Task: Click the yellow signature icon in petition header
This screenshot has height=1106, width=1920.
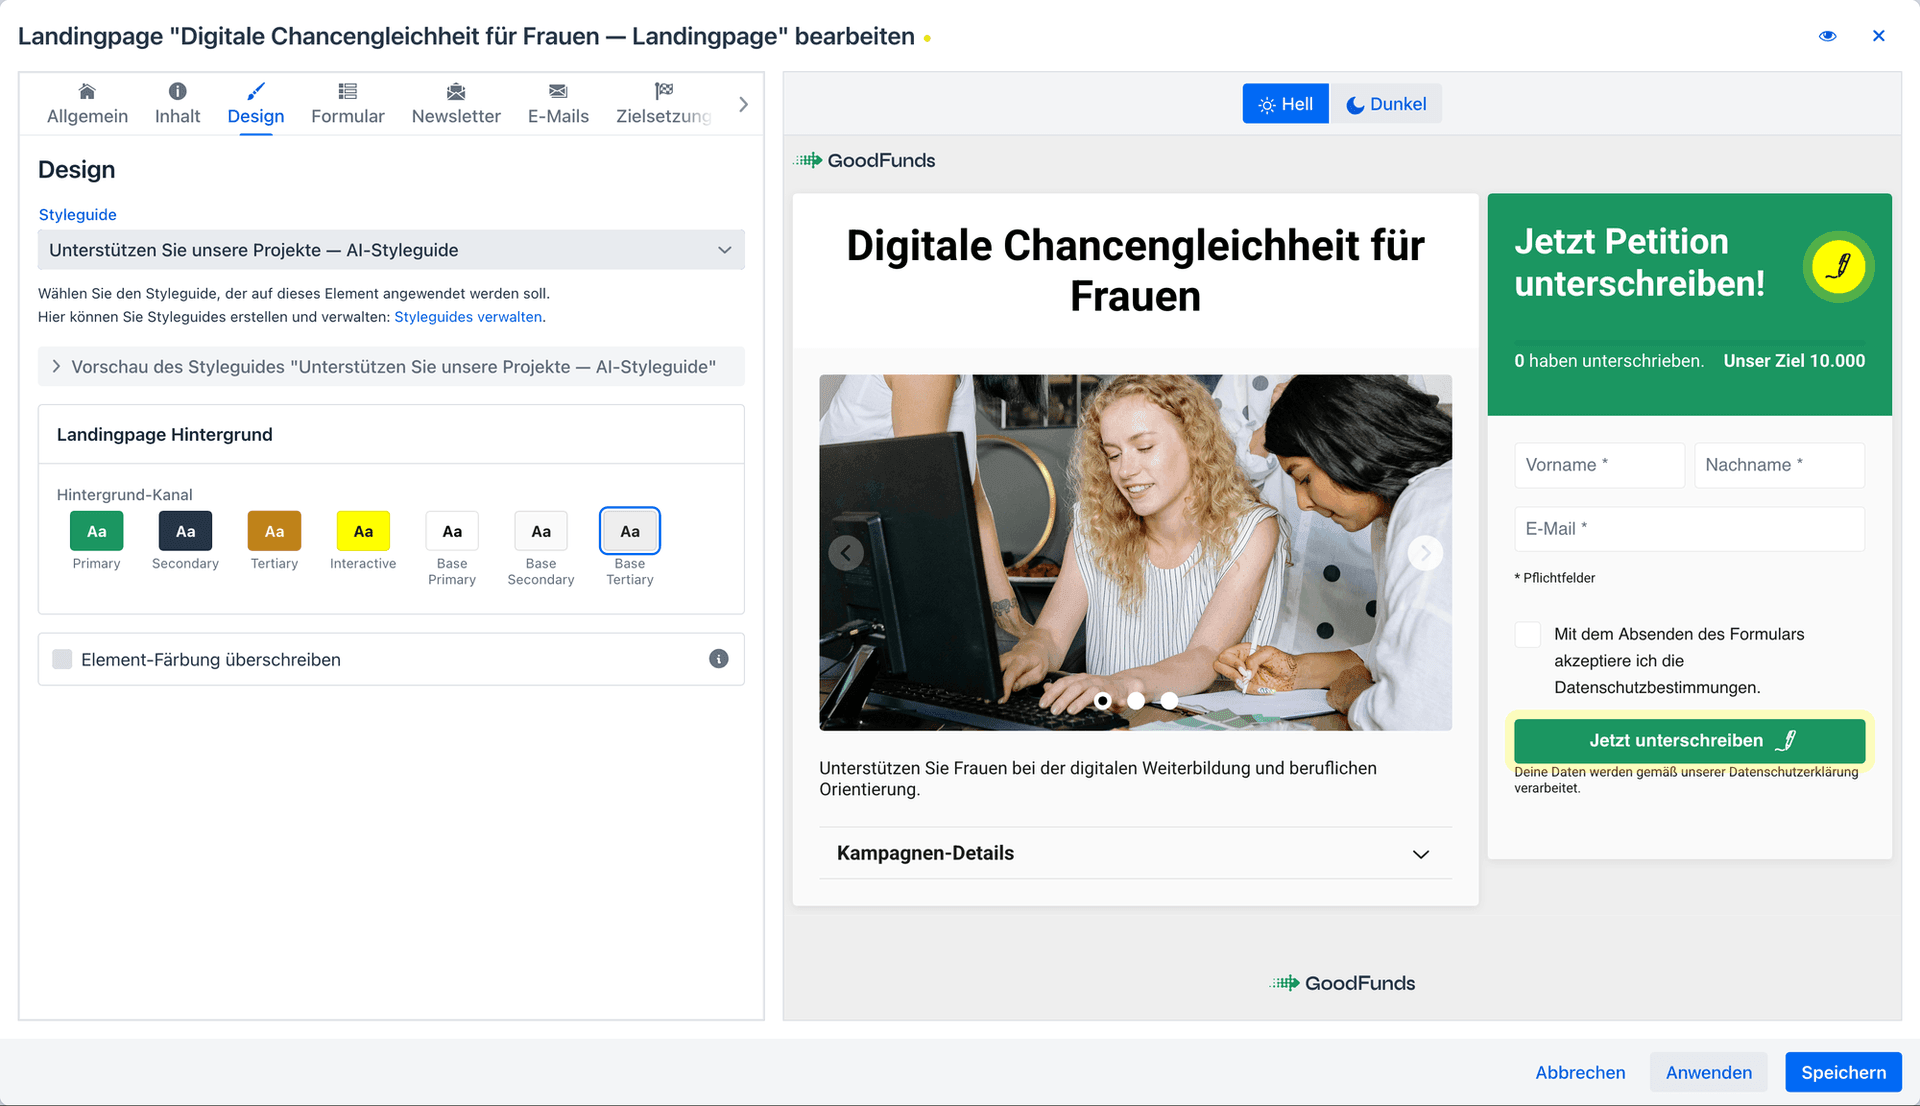Action: coord(1838,267)
